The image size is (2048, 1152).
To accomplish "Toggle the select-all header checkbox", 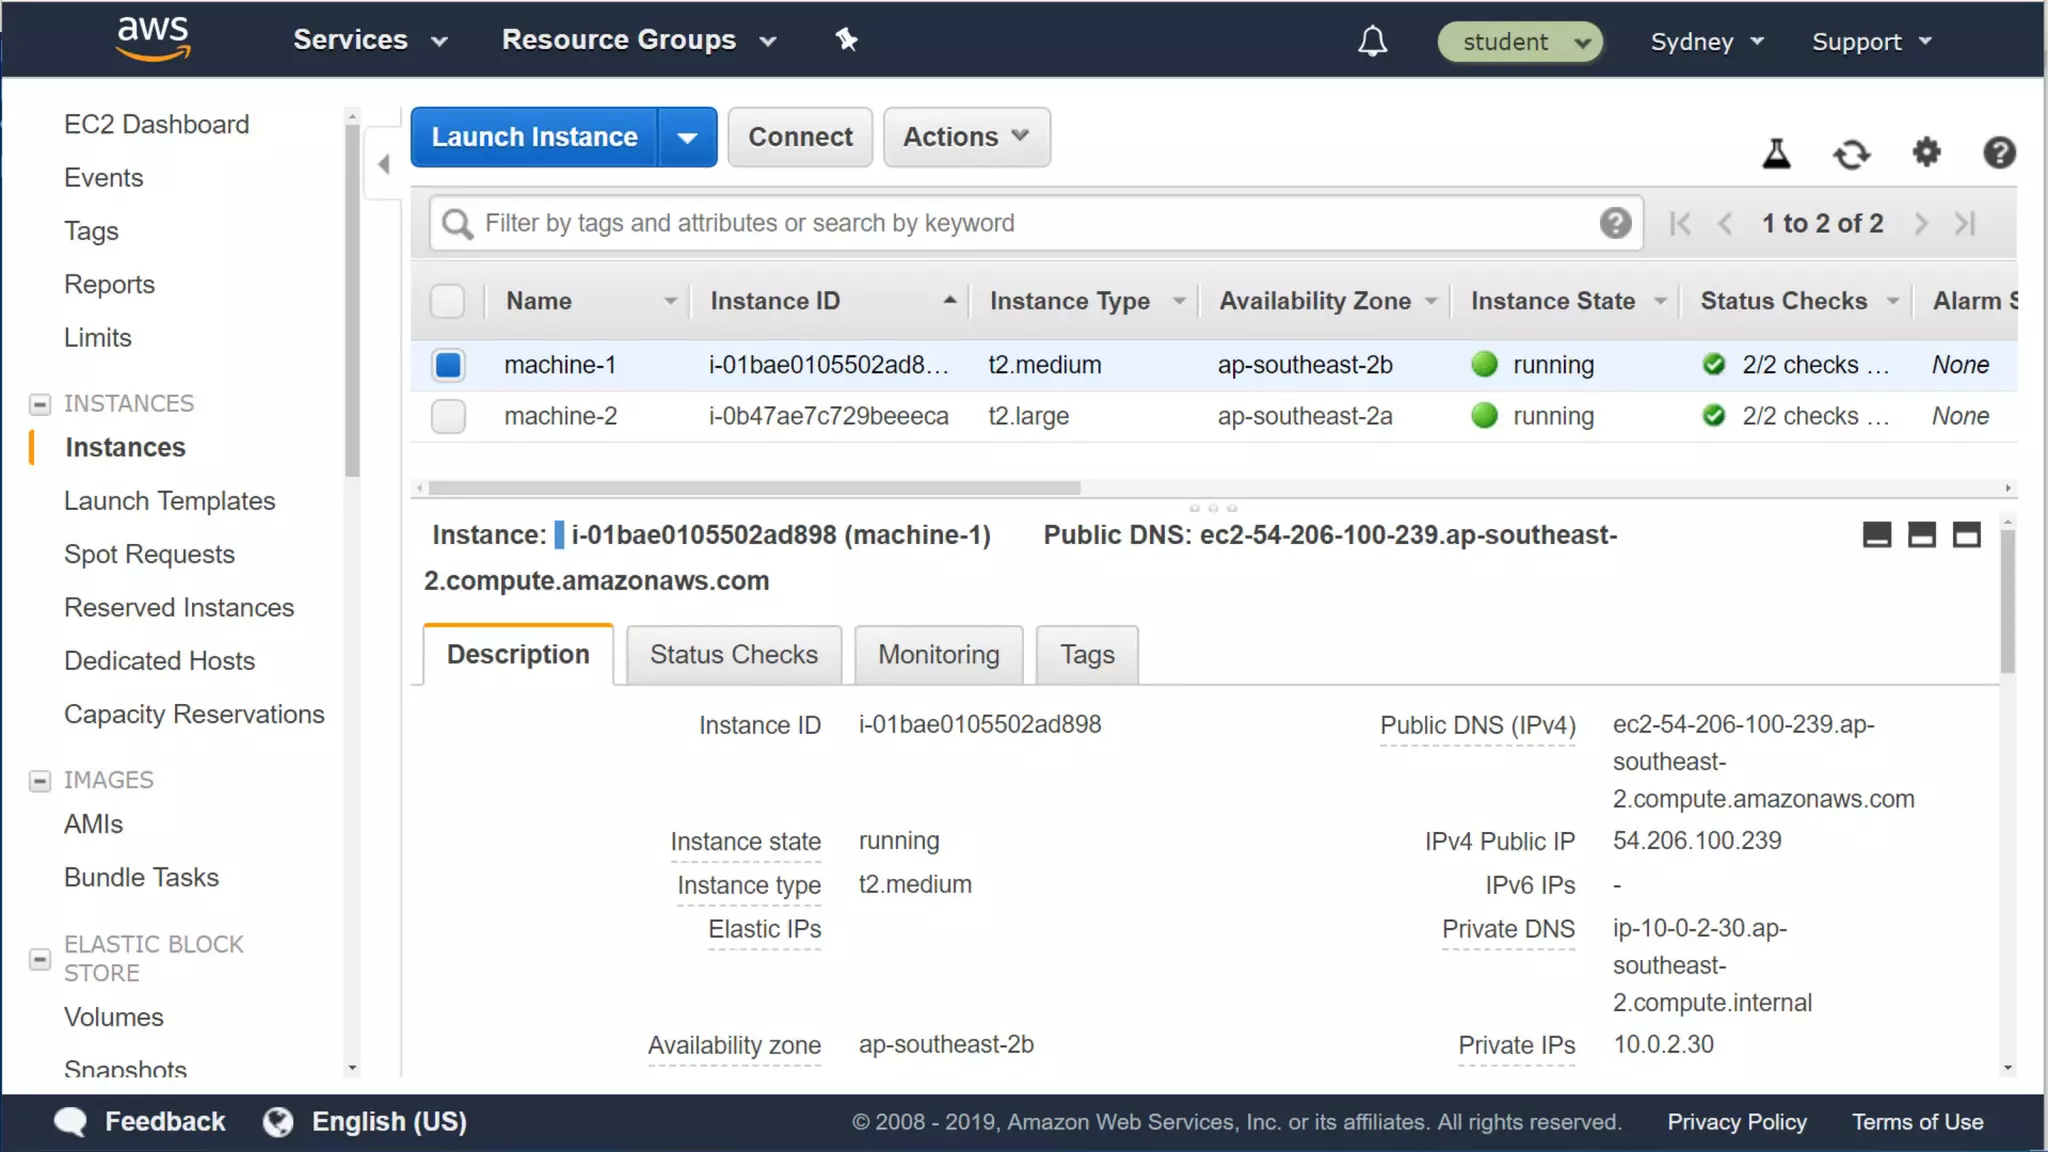I will (447, 301).
